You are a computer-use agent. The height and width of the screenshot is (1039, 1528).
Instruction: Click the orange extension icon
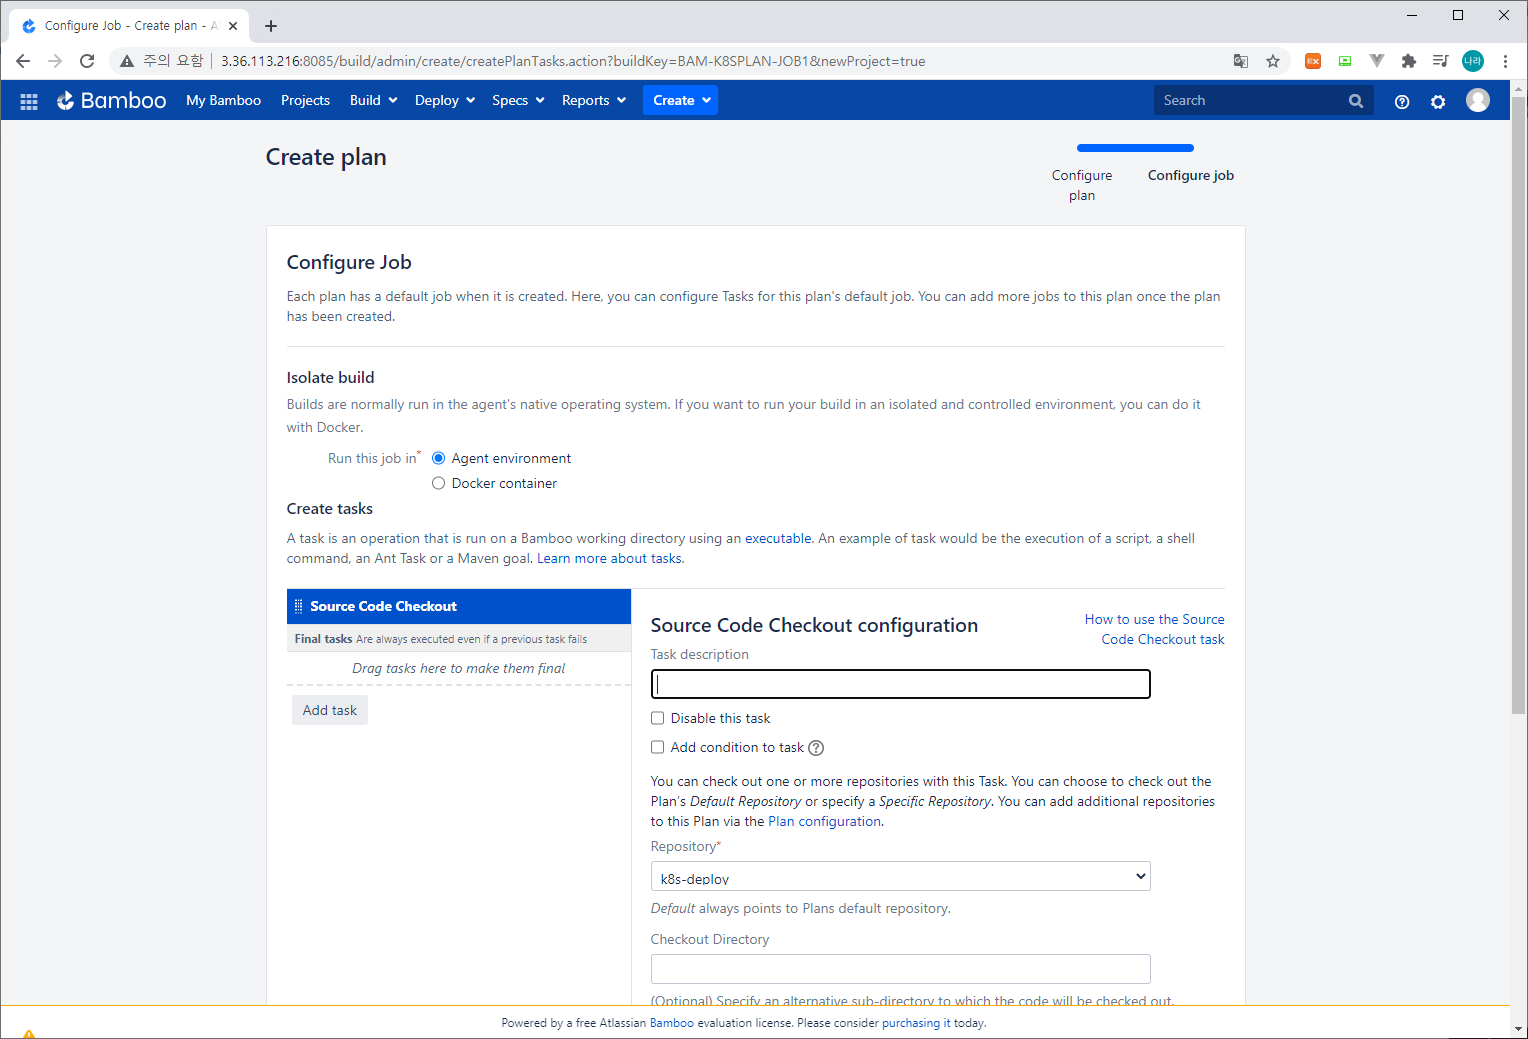(x=1313, y=61)
